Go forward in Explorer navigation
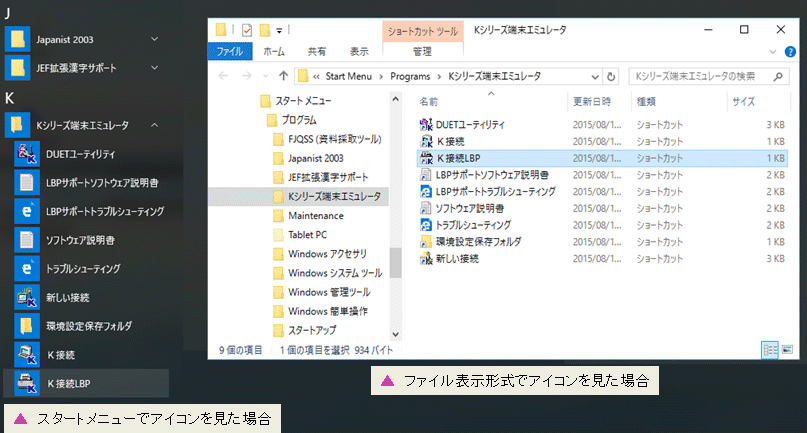807x433 pixels. point(247,76)
